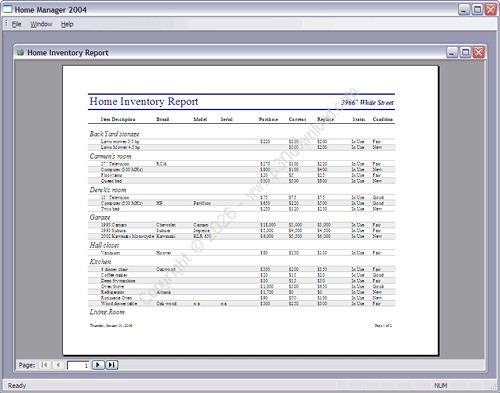Click the menu bar grip handle

[6, 24]
